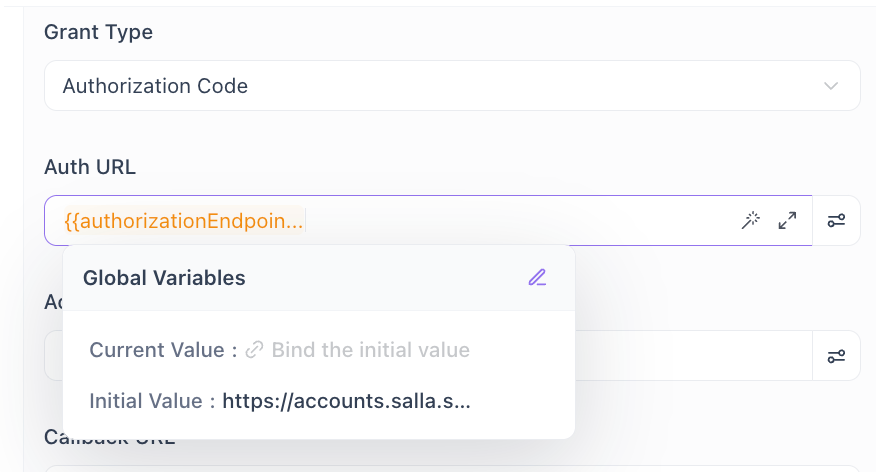This screenshot has height=472, width=876.
Task: Click the link icon beside Current Value
Action: [x=255, y=350]
